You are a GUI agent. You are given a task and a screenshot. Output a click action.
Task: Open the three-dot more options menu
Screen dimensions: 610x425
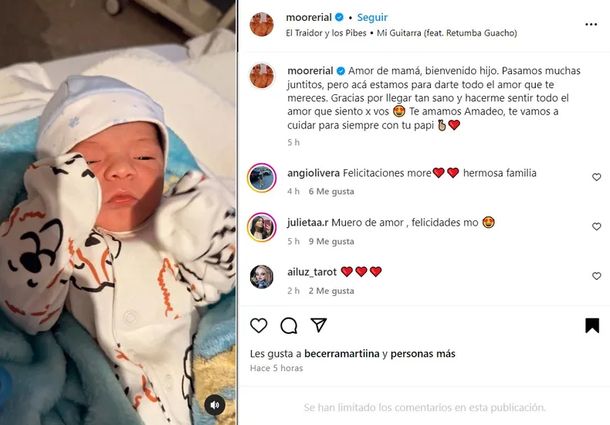[591, 24]
